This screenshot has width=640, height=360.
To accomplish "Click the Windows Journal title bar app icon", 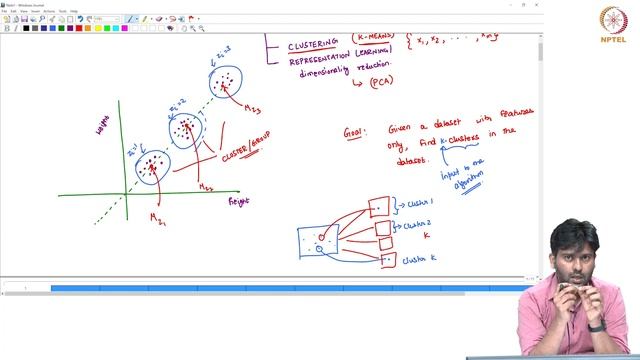I will pos(3,5).
